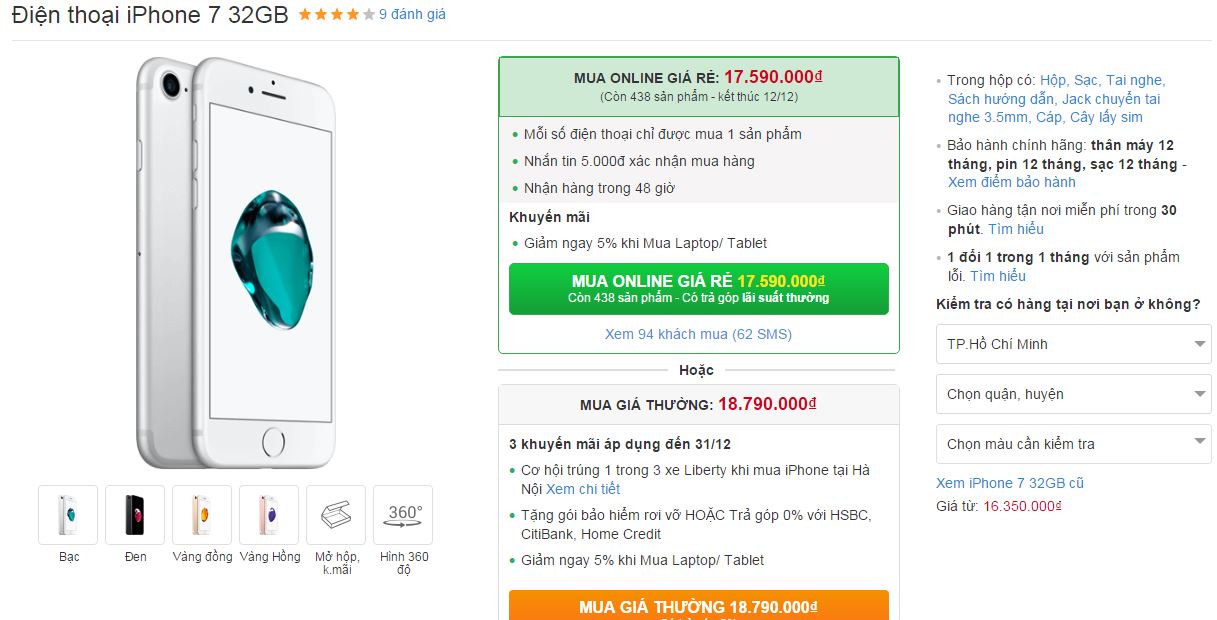This screenshot has width=1217, height=620.
Task: Click the orange MUA GIÁ THƯỜNG button
Action: coord(698,607)
